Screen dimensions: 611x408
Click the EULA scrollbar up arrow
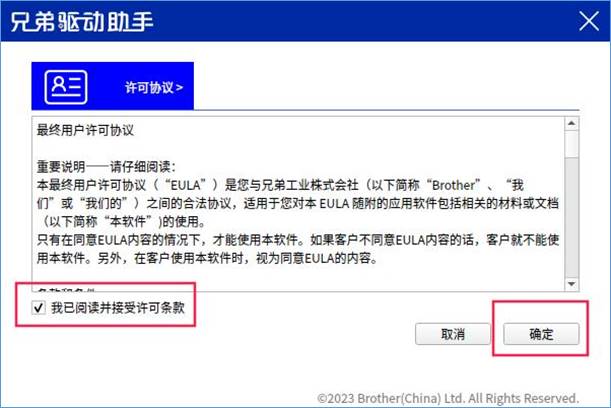tap(572, 124)
